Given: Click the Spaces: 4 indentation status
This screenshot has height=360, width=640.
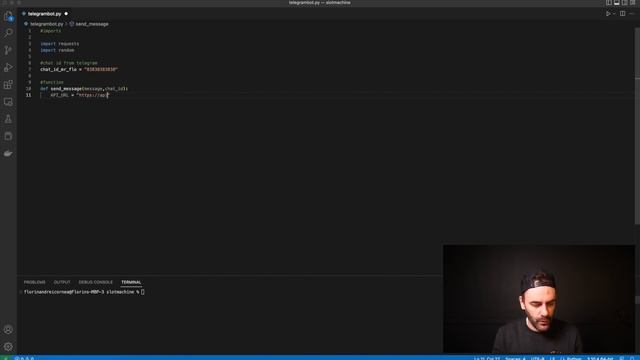Looking at the screenshot, I should 515,358.
